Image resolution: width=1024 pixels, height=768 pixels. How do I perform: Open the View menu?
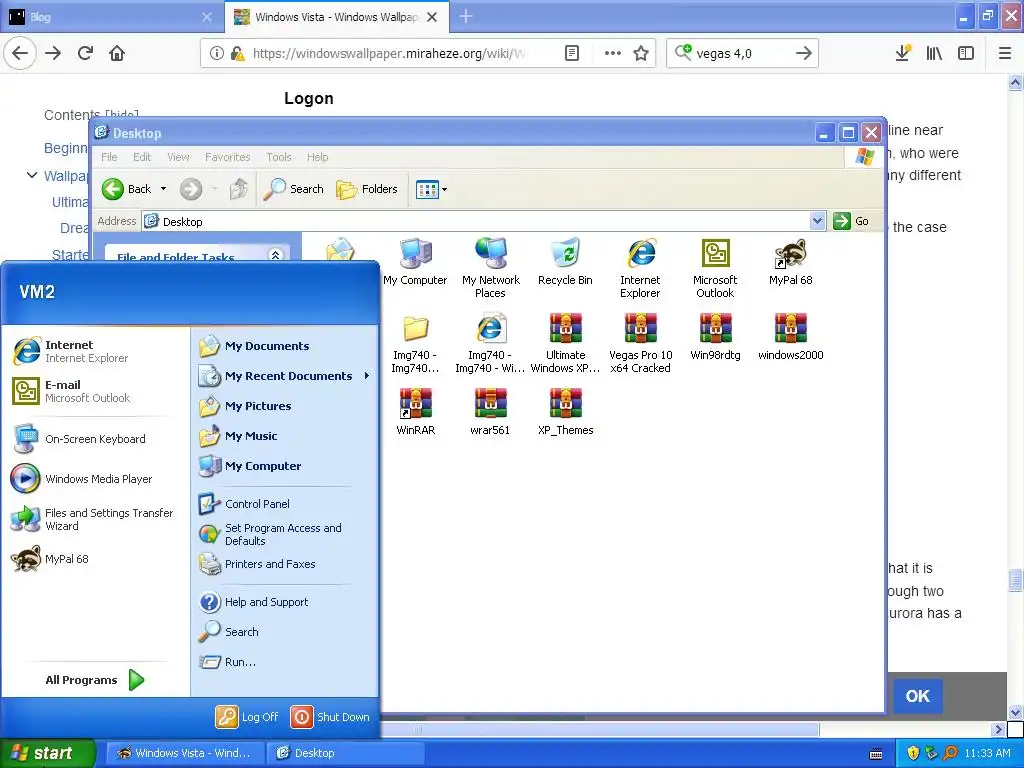[x=178, y=157]
